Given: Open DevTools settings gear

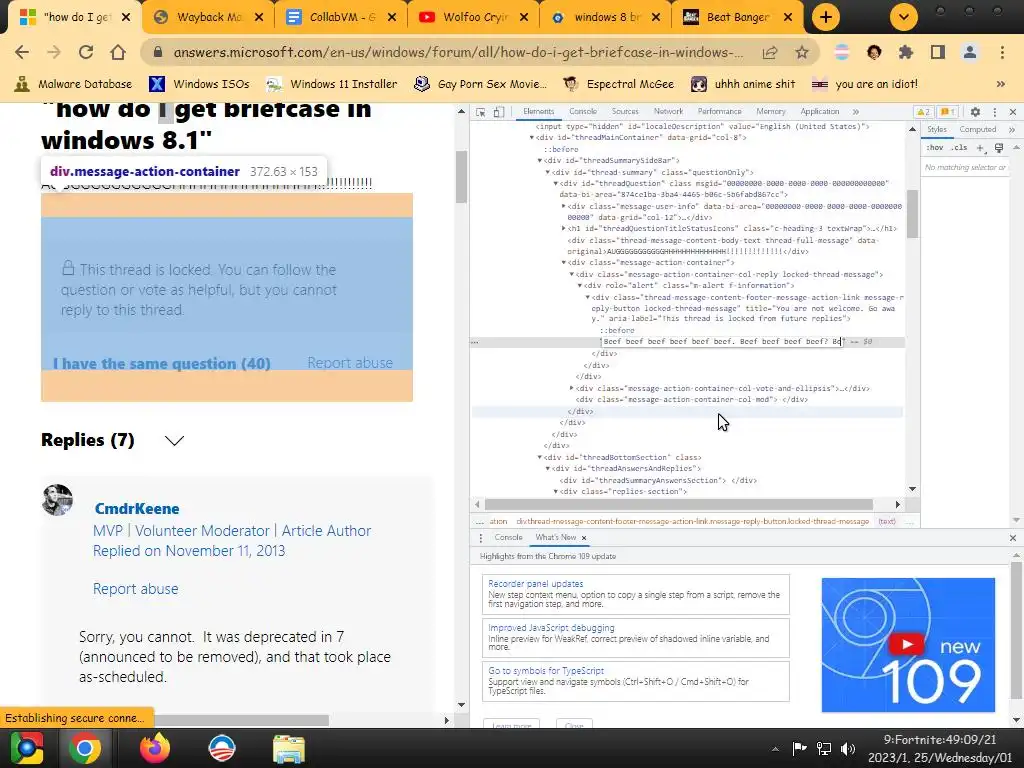Looking at the screenshot, I should pos(975,112).
